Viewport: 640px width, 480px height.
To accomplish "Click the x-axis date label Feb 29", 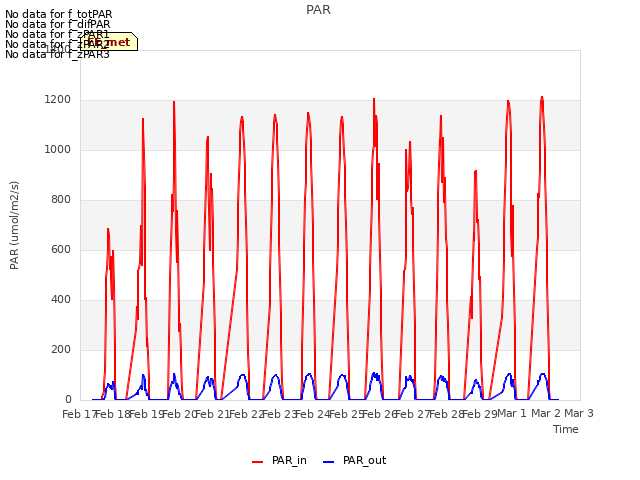I will coord(480,414).
